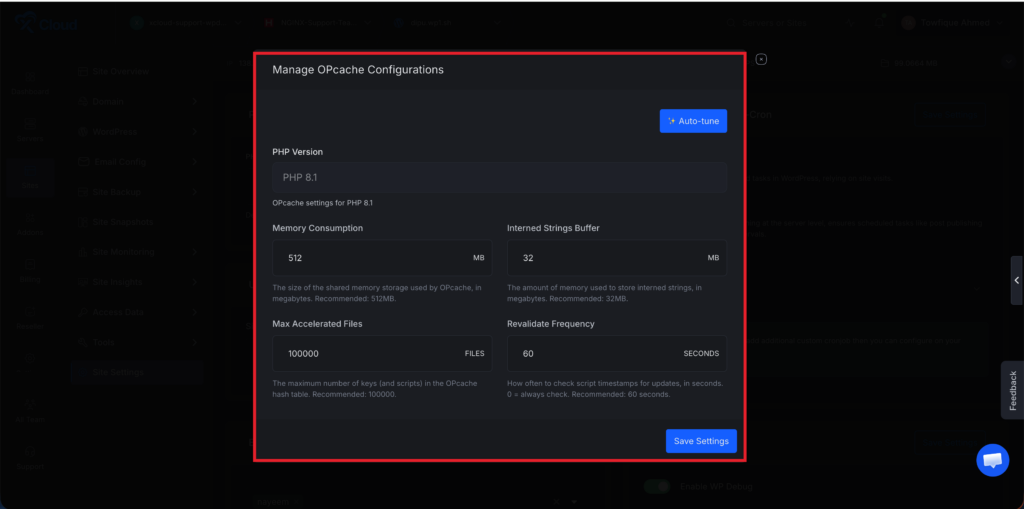Open Site Overview in the sidebar
1024x509 pixels.
coord(120,72)
